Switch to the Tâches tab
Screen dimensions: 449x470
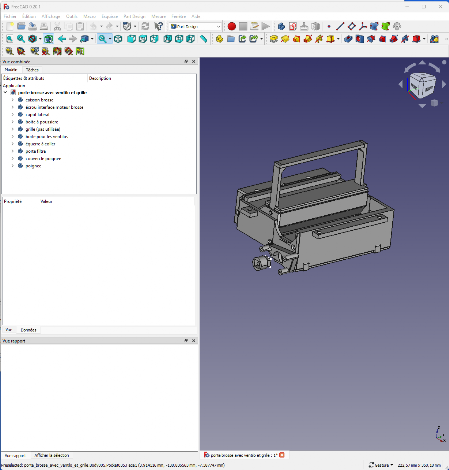pyautogui.click(x=32, y=69)
